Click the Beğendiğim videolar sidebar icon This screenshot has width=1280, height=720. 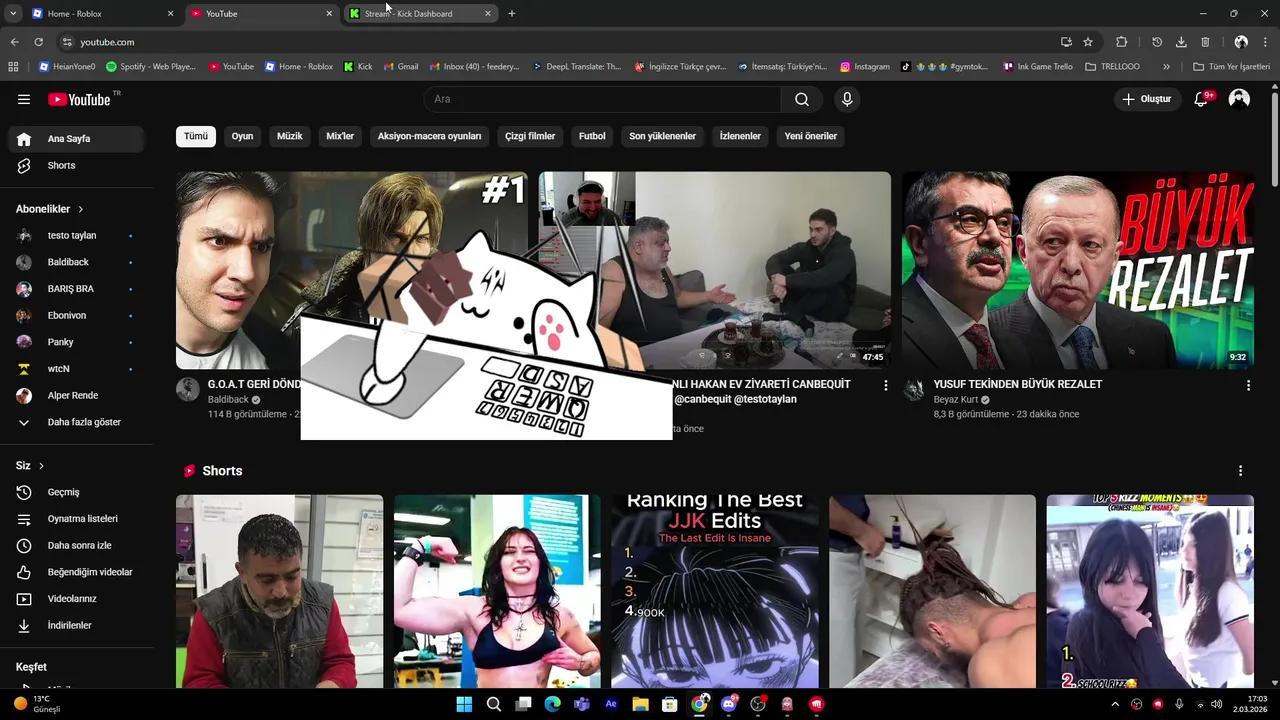[24, 572]
